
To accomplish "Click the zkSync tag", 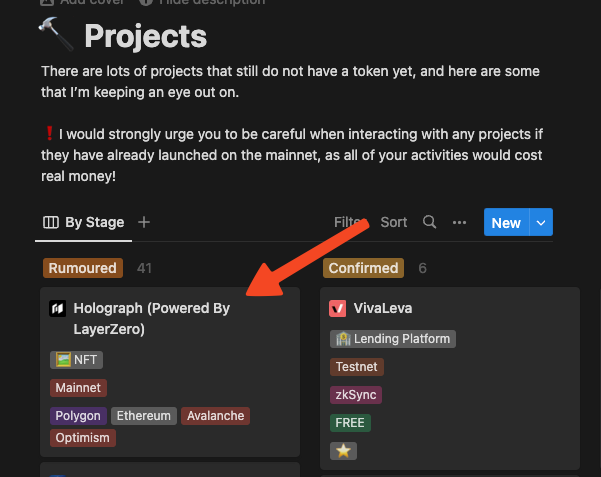I will pyautogui.click(x=356, y=395).
